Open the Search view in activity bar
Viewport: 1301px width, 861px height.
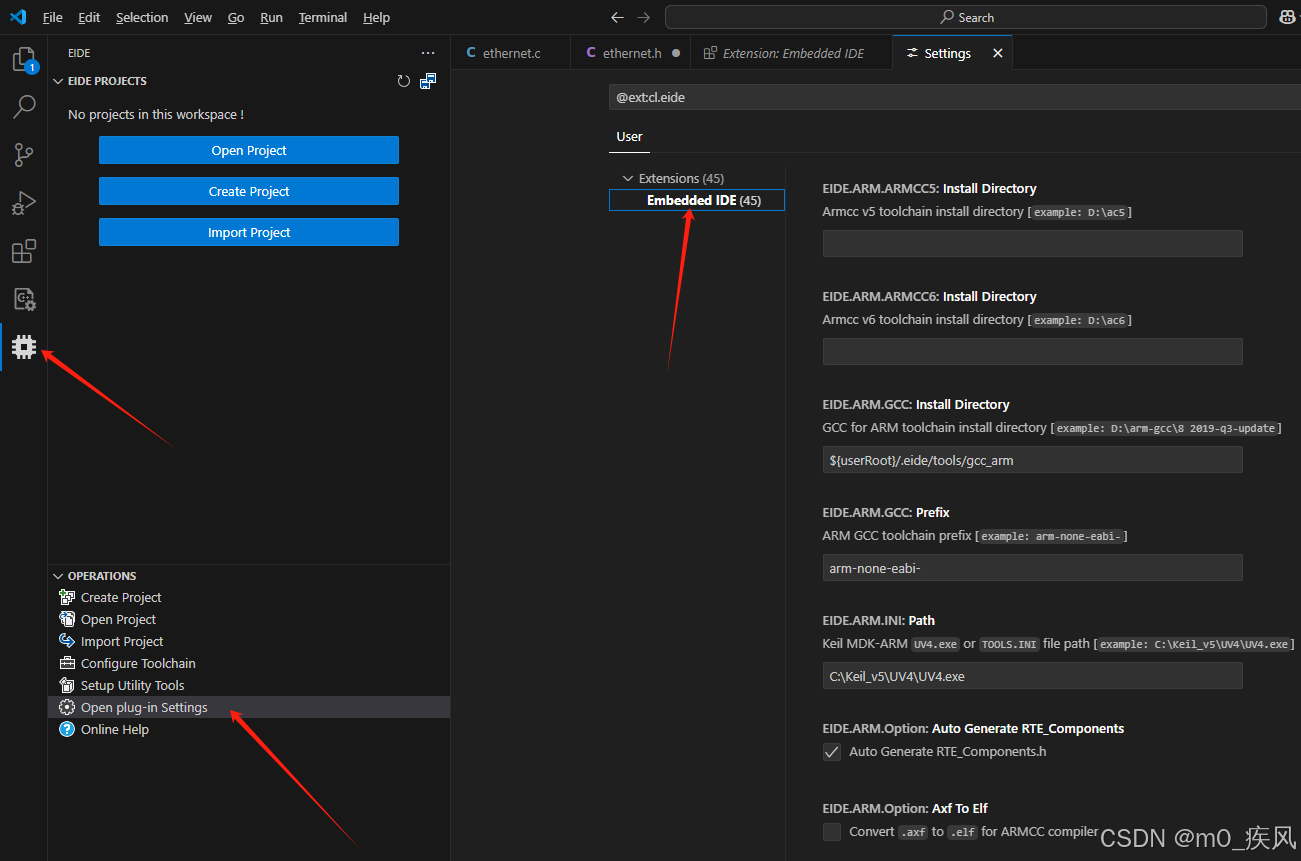point(23,106)
